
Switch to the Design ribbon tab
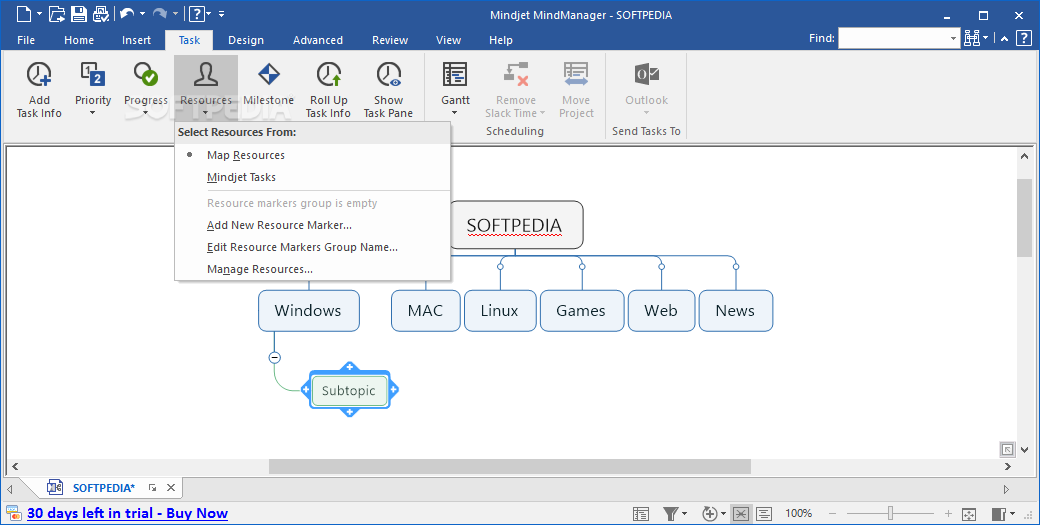click(x=246, y=40)
